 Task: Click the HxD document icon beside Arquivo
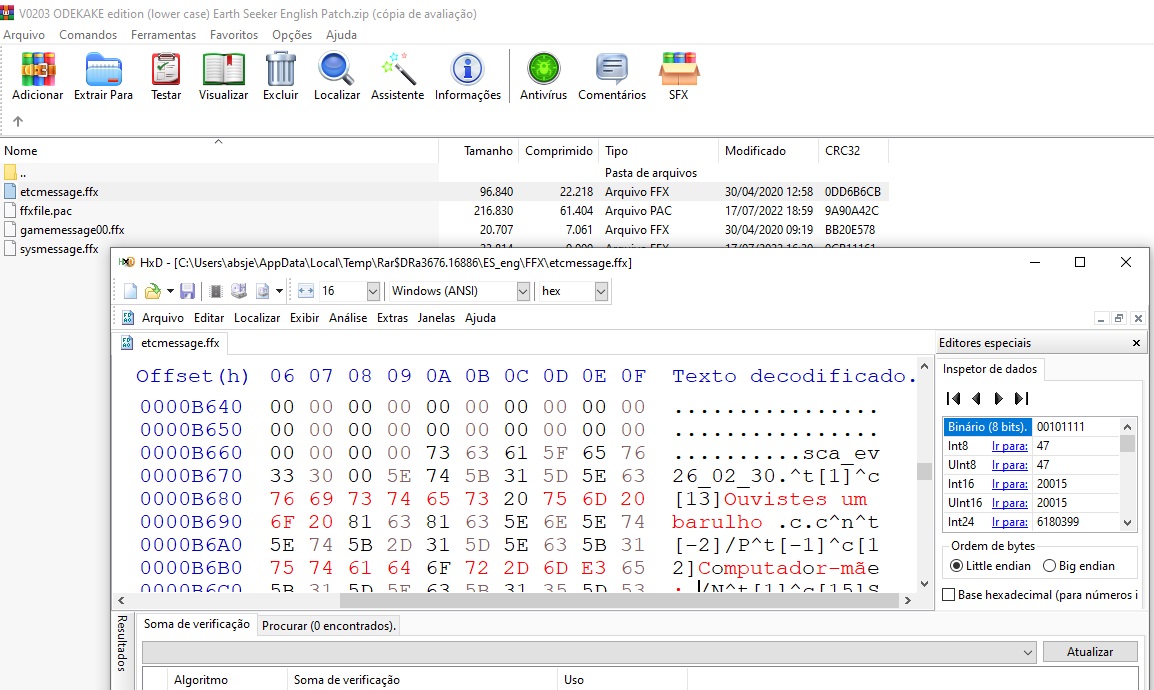click(x=128, y=318)
